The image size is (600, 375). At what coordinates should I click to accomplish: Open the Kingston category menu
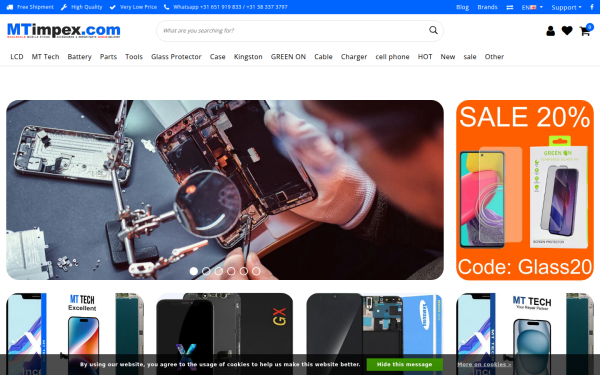pos(248,57)
